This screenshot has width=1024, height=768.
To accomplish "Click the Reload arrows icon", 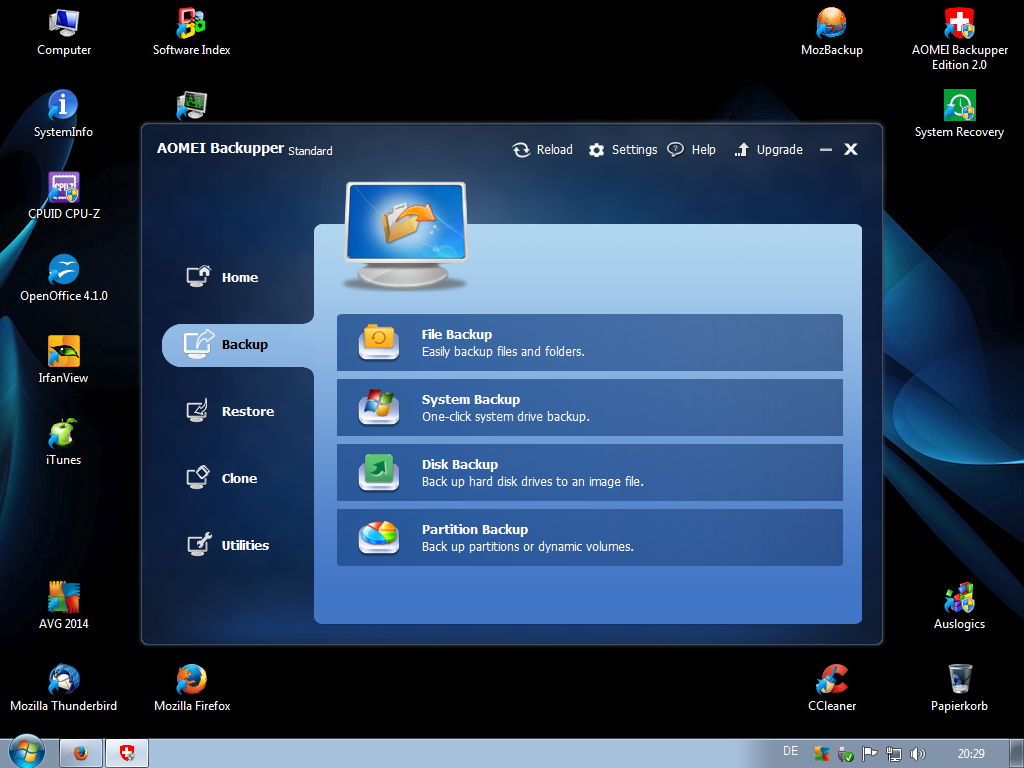I will coord(521,150).
